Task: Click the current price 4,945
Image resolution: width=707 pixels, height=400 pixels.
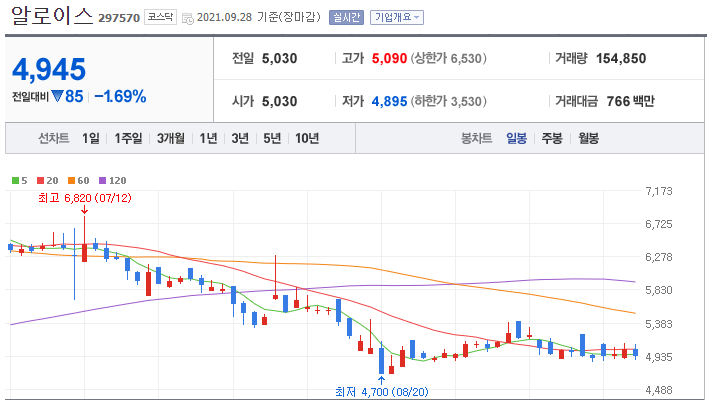Action: coord(49,69)
